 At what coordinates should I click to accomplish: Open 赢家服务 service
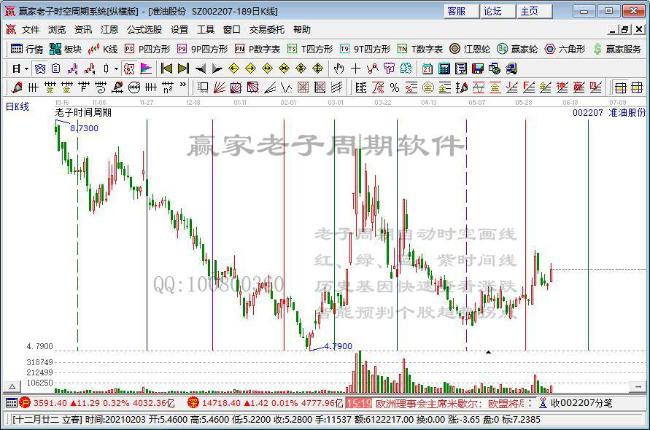tap(617, 49)
